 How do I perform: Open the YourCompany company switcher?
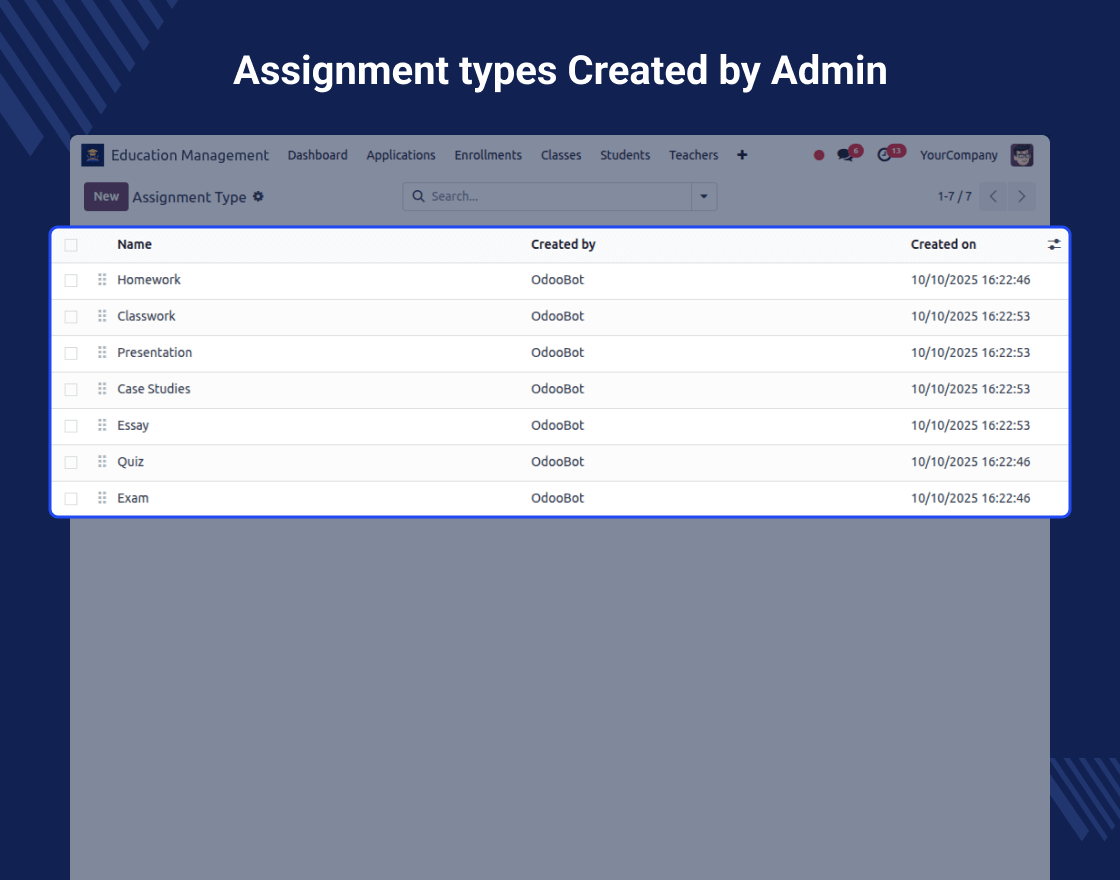(x=959, y=155)
